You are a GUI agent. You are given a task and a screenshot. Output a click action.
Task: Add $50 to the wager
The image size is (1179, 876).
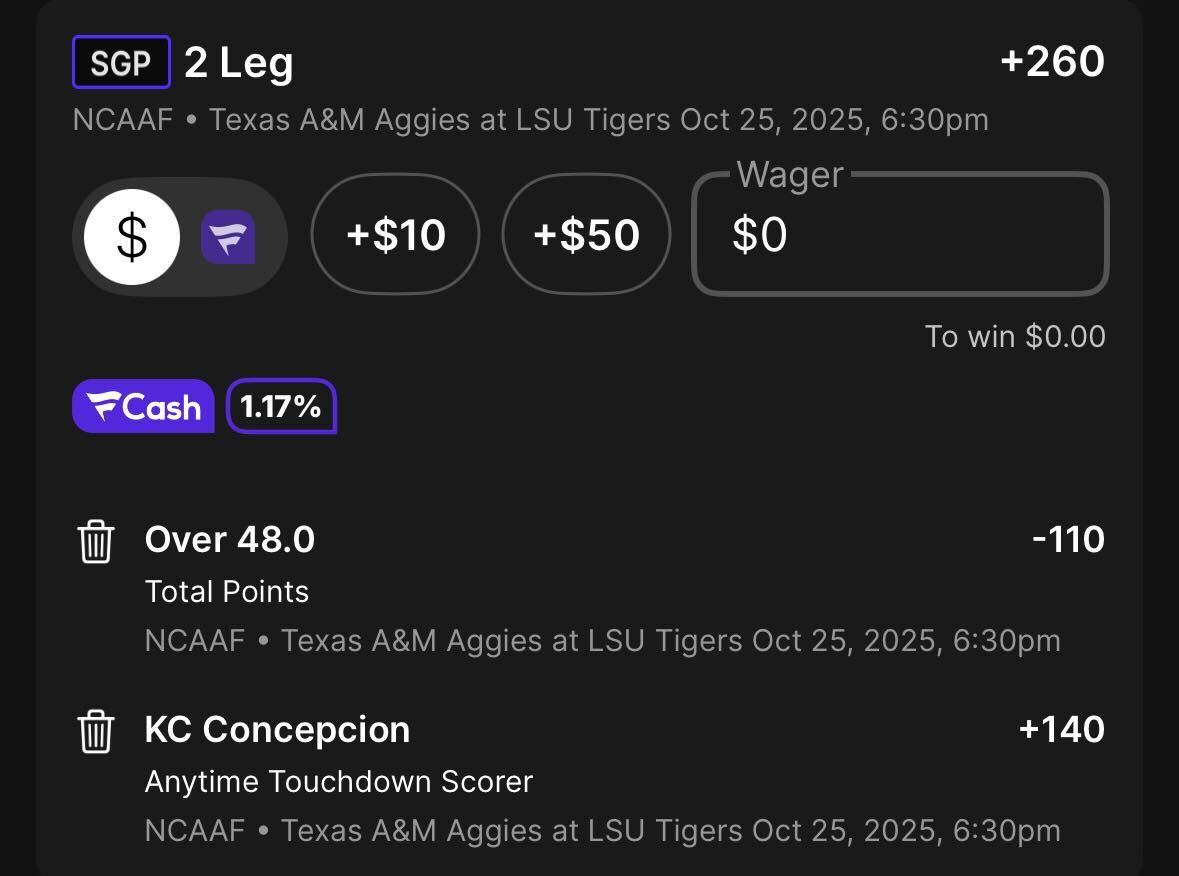click(x=586, y=236)
